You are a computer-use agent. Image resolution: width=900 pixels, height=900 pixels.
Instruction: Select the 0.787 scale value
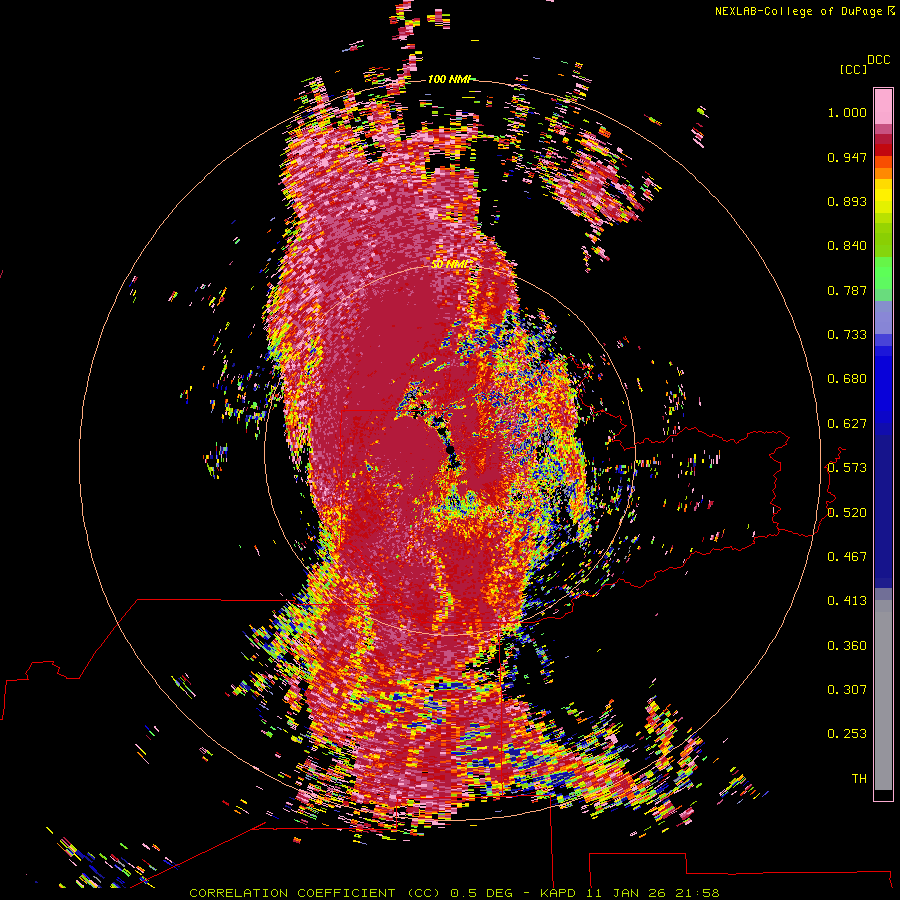847,290
